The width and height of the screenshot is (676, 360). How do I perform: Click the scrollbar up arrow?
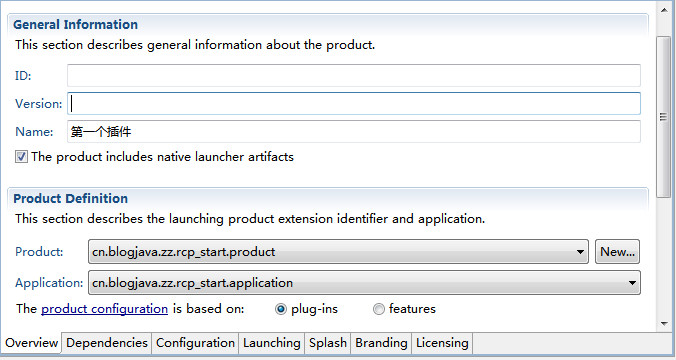[x=664, y=9]
